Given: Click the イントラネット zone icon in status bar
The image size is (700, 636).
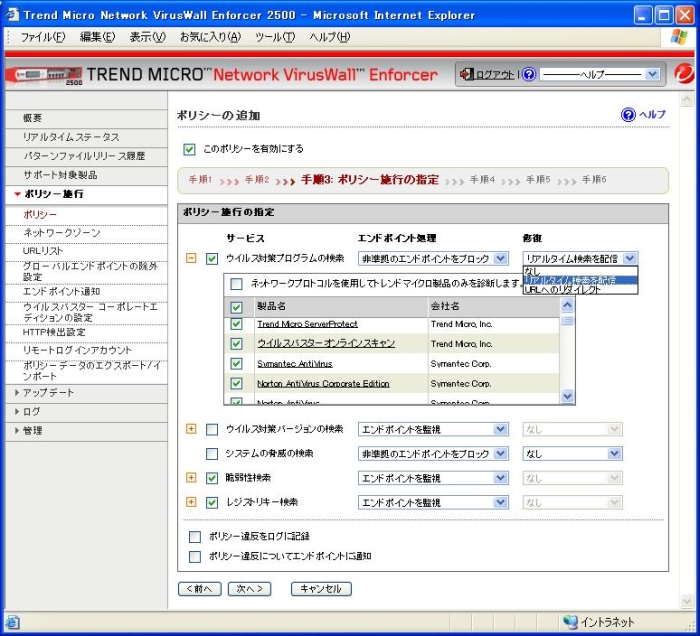Looking at the screenshot, I should tap(570, 622).
